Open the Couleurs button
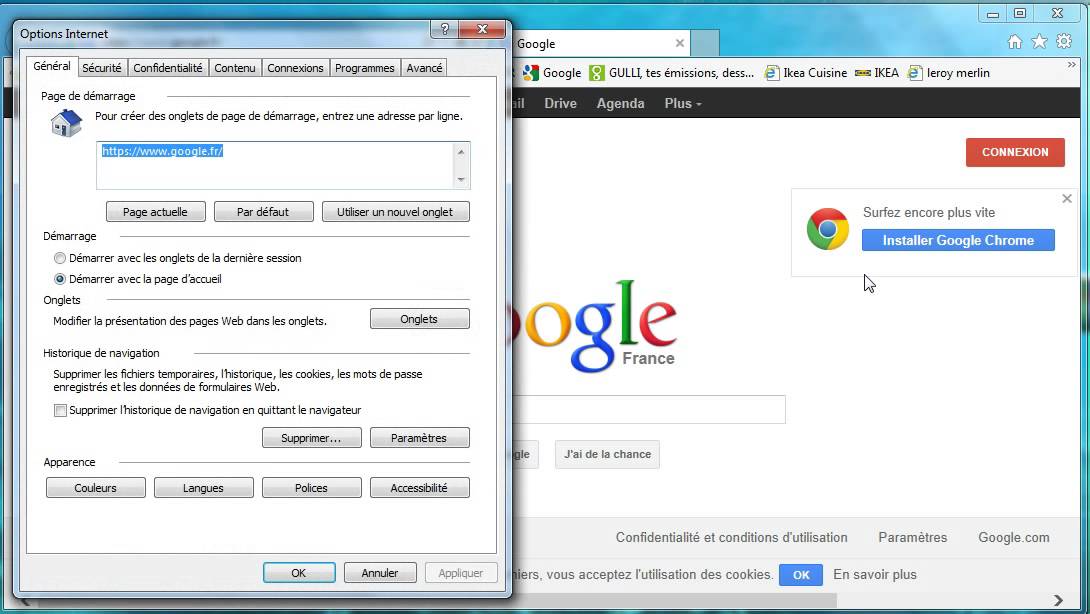 pyautogui.click(x=96, y=488)
